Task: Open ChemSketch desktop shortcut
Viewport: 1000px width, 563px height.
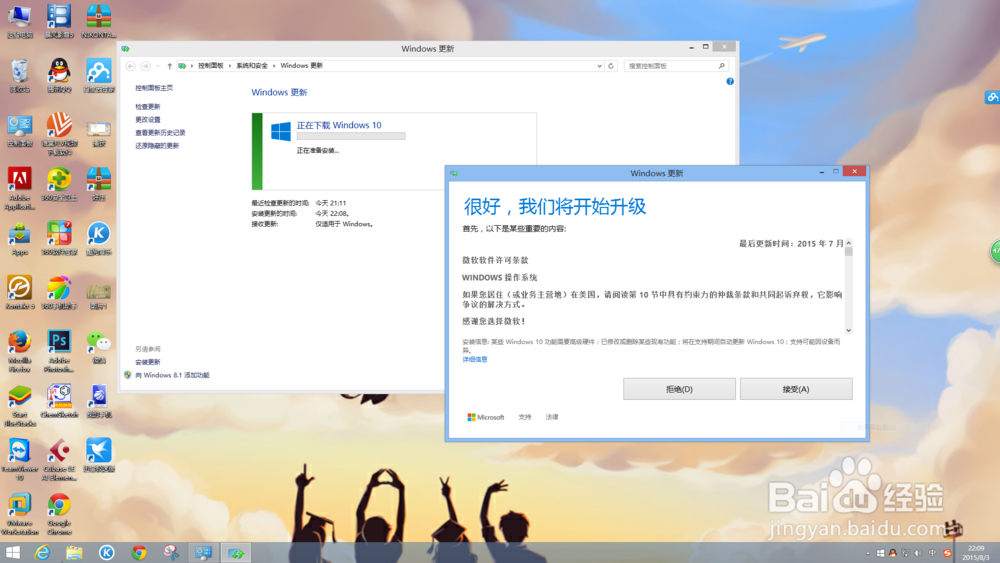Action: [59, 401]
